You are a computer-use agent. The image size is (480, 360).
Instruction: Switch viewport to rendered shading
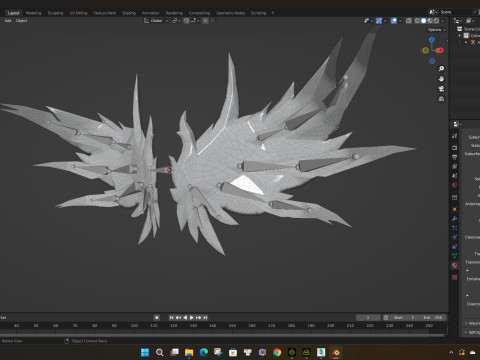click(x=436, y=21)
